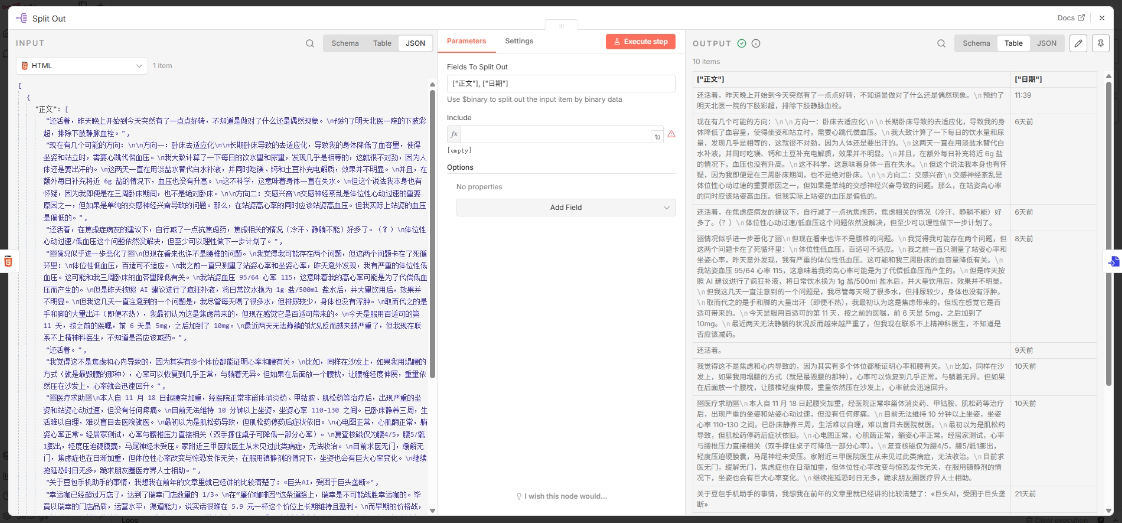Switch input view to Table
The height and width of the screenshot is (523, 1122).
[x=382, y=44]
